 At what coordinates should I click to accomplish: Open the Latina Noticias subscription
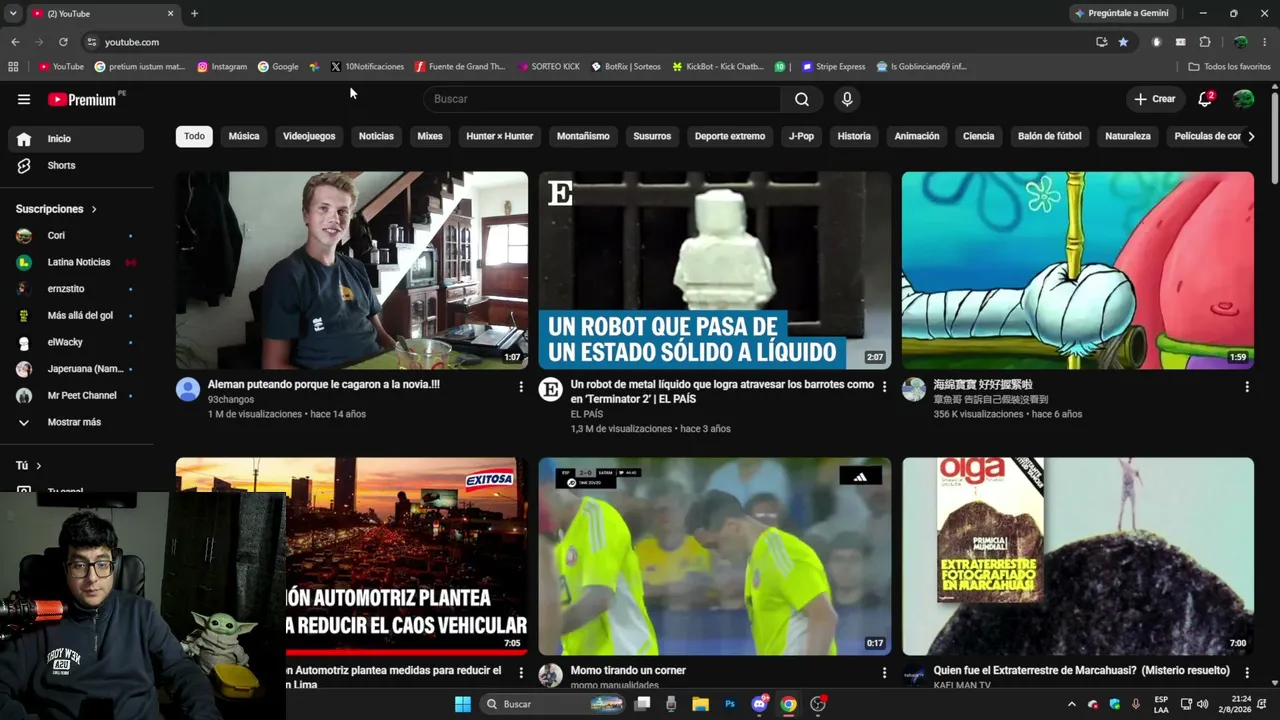coord(76,262)
